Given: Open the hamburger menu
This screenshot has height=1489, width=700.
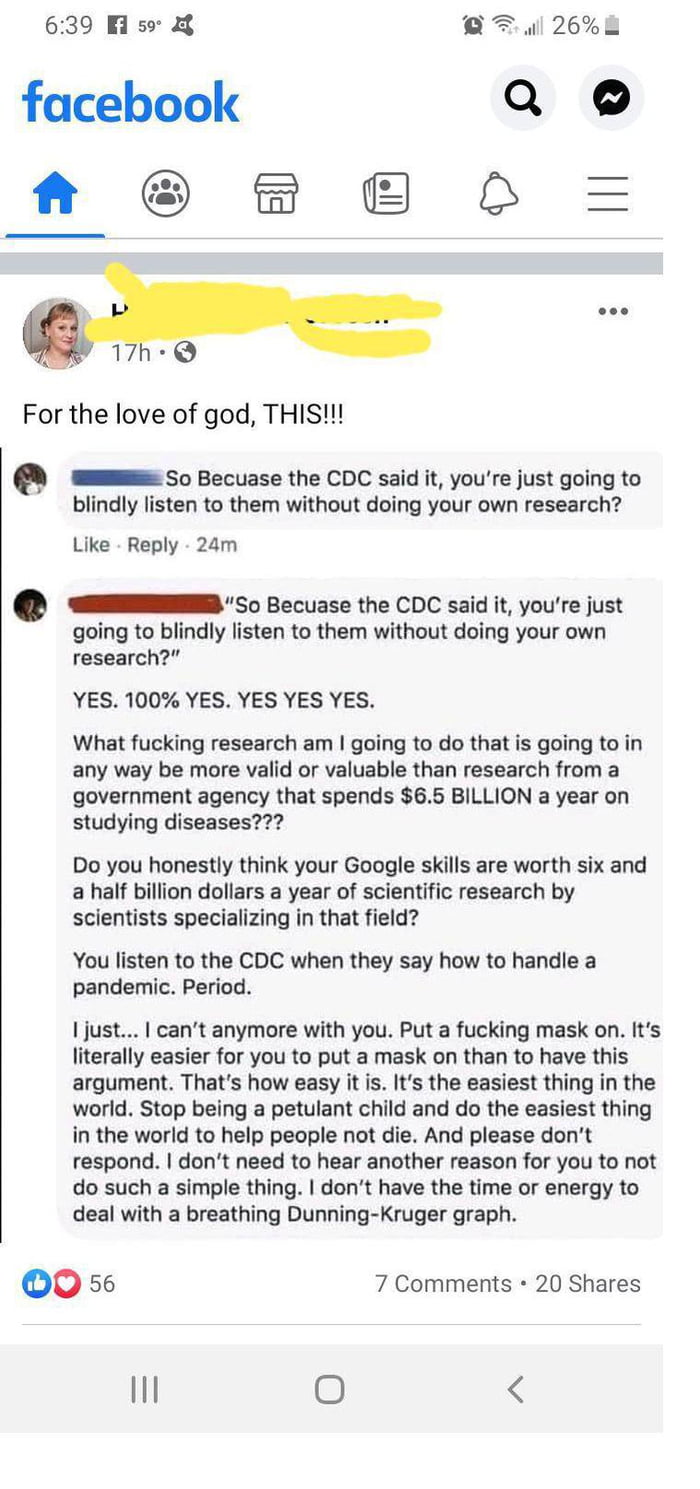Looking at the screenshot, I should pyautogui.click(x=607, y=194).
